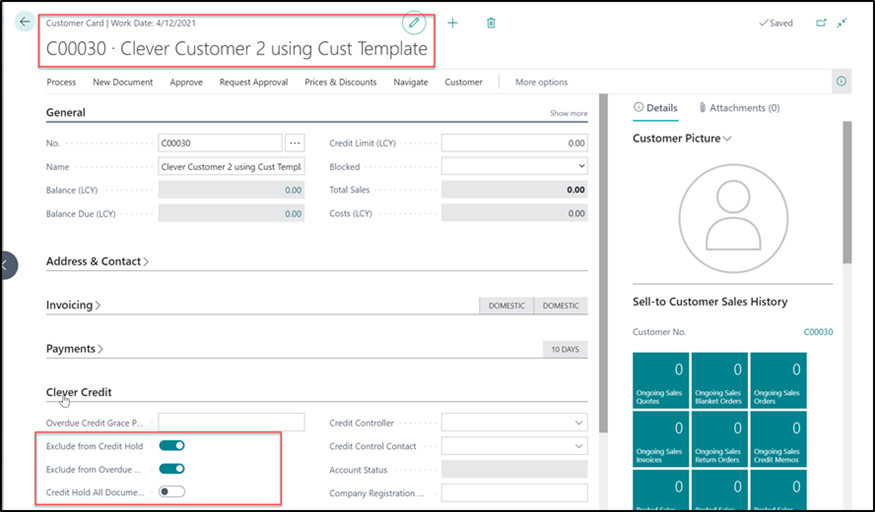Collapse the Clever Credit section
Viewport: 875px width, 512px height.
pyautogui.click(x=79, y=392)
